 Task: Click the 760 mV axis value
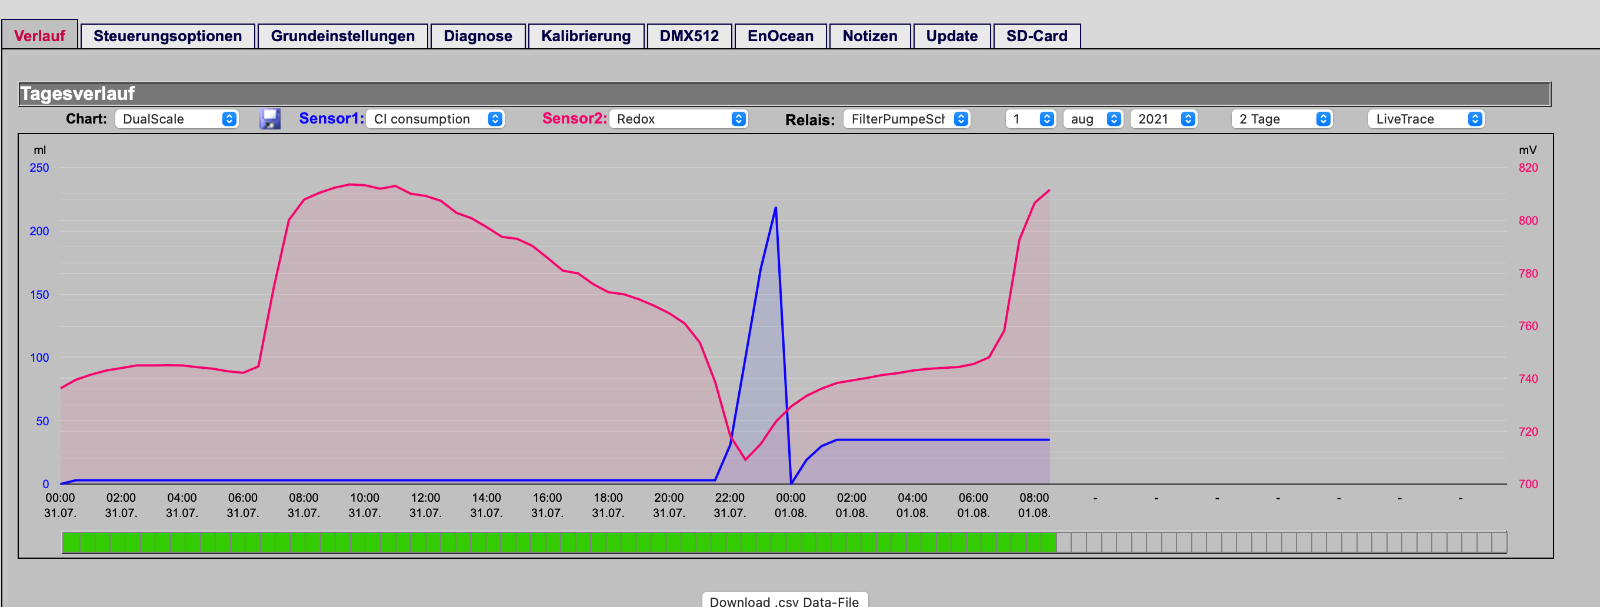tap(1528, 326)
